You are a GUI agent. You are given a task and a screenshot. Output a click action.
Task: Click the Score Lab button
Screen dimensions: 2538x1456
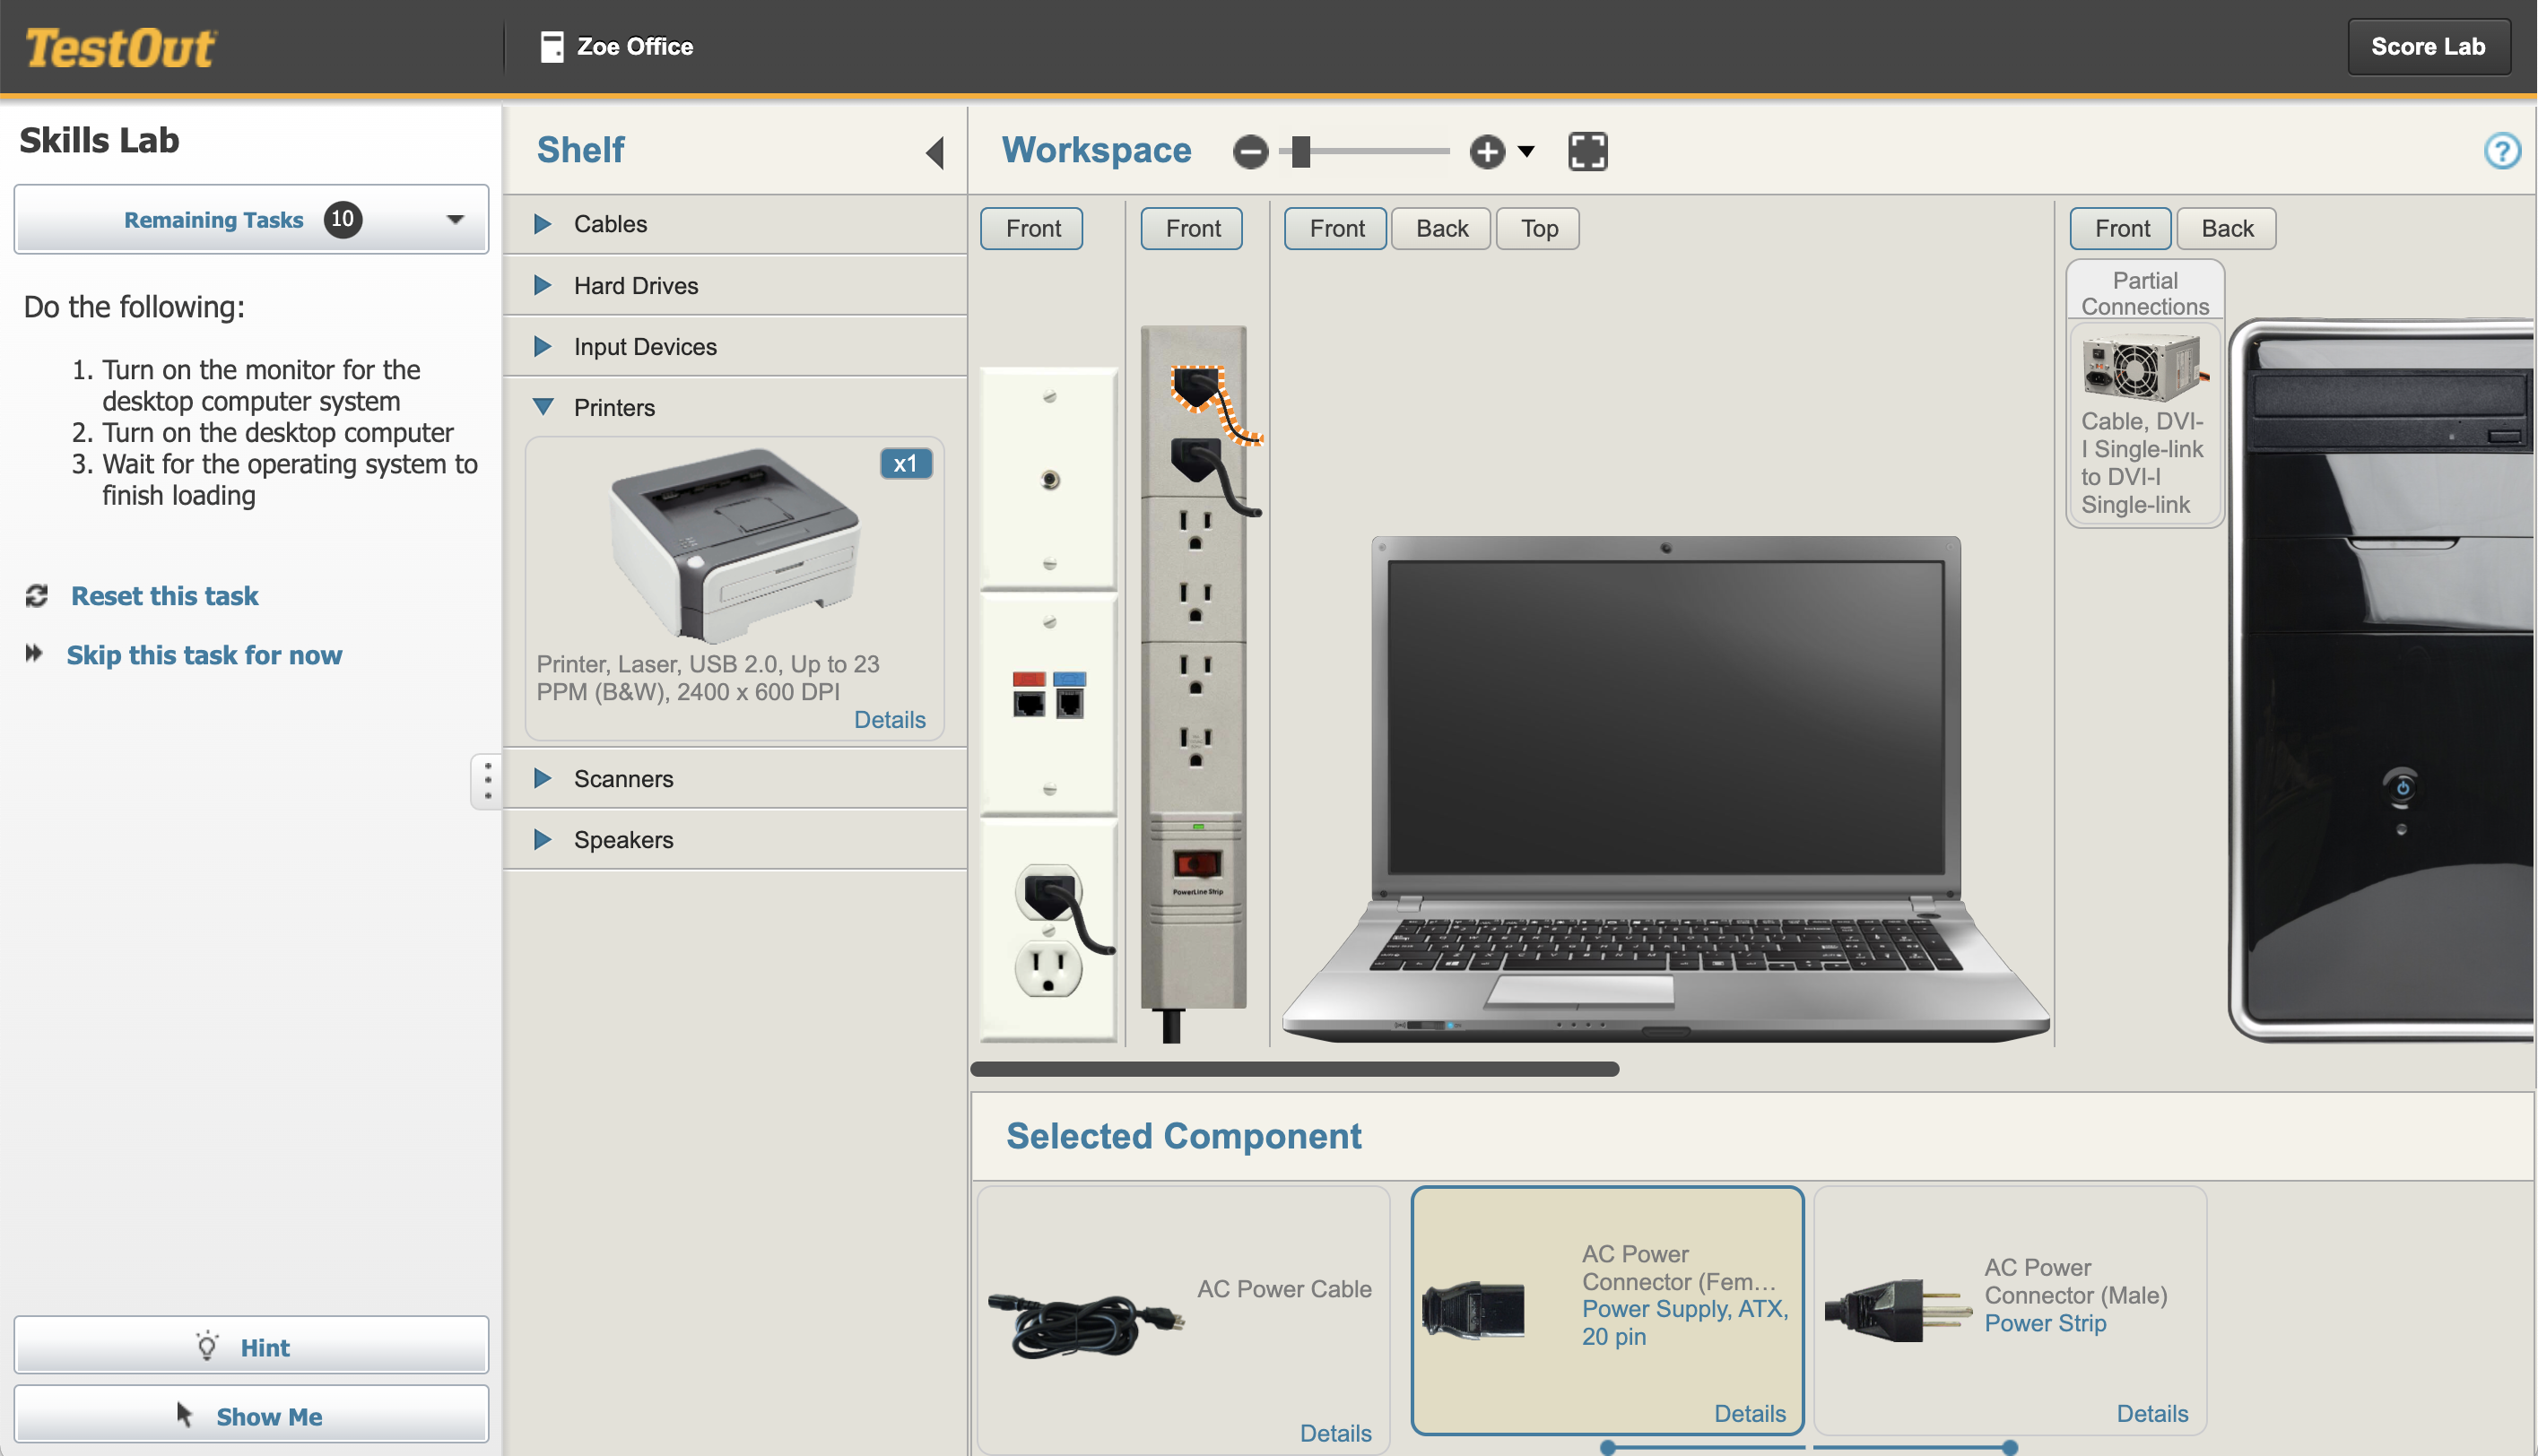2427,47
